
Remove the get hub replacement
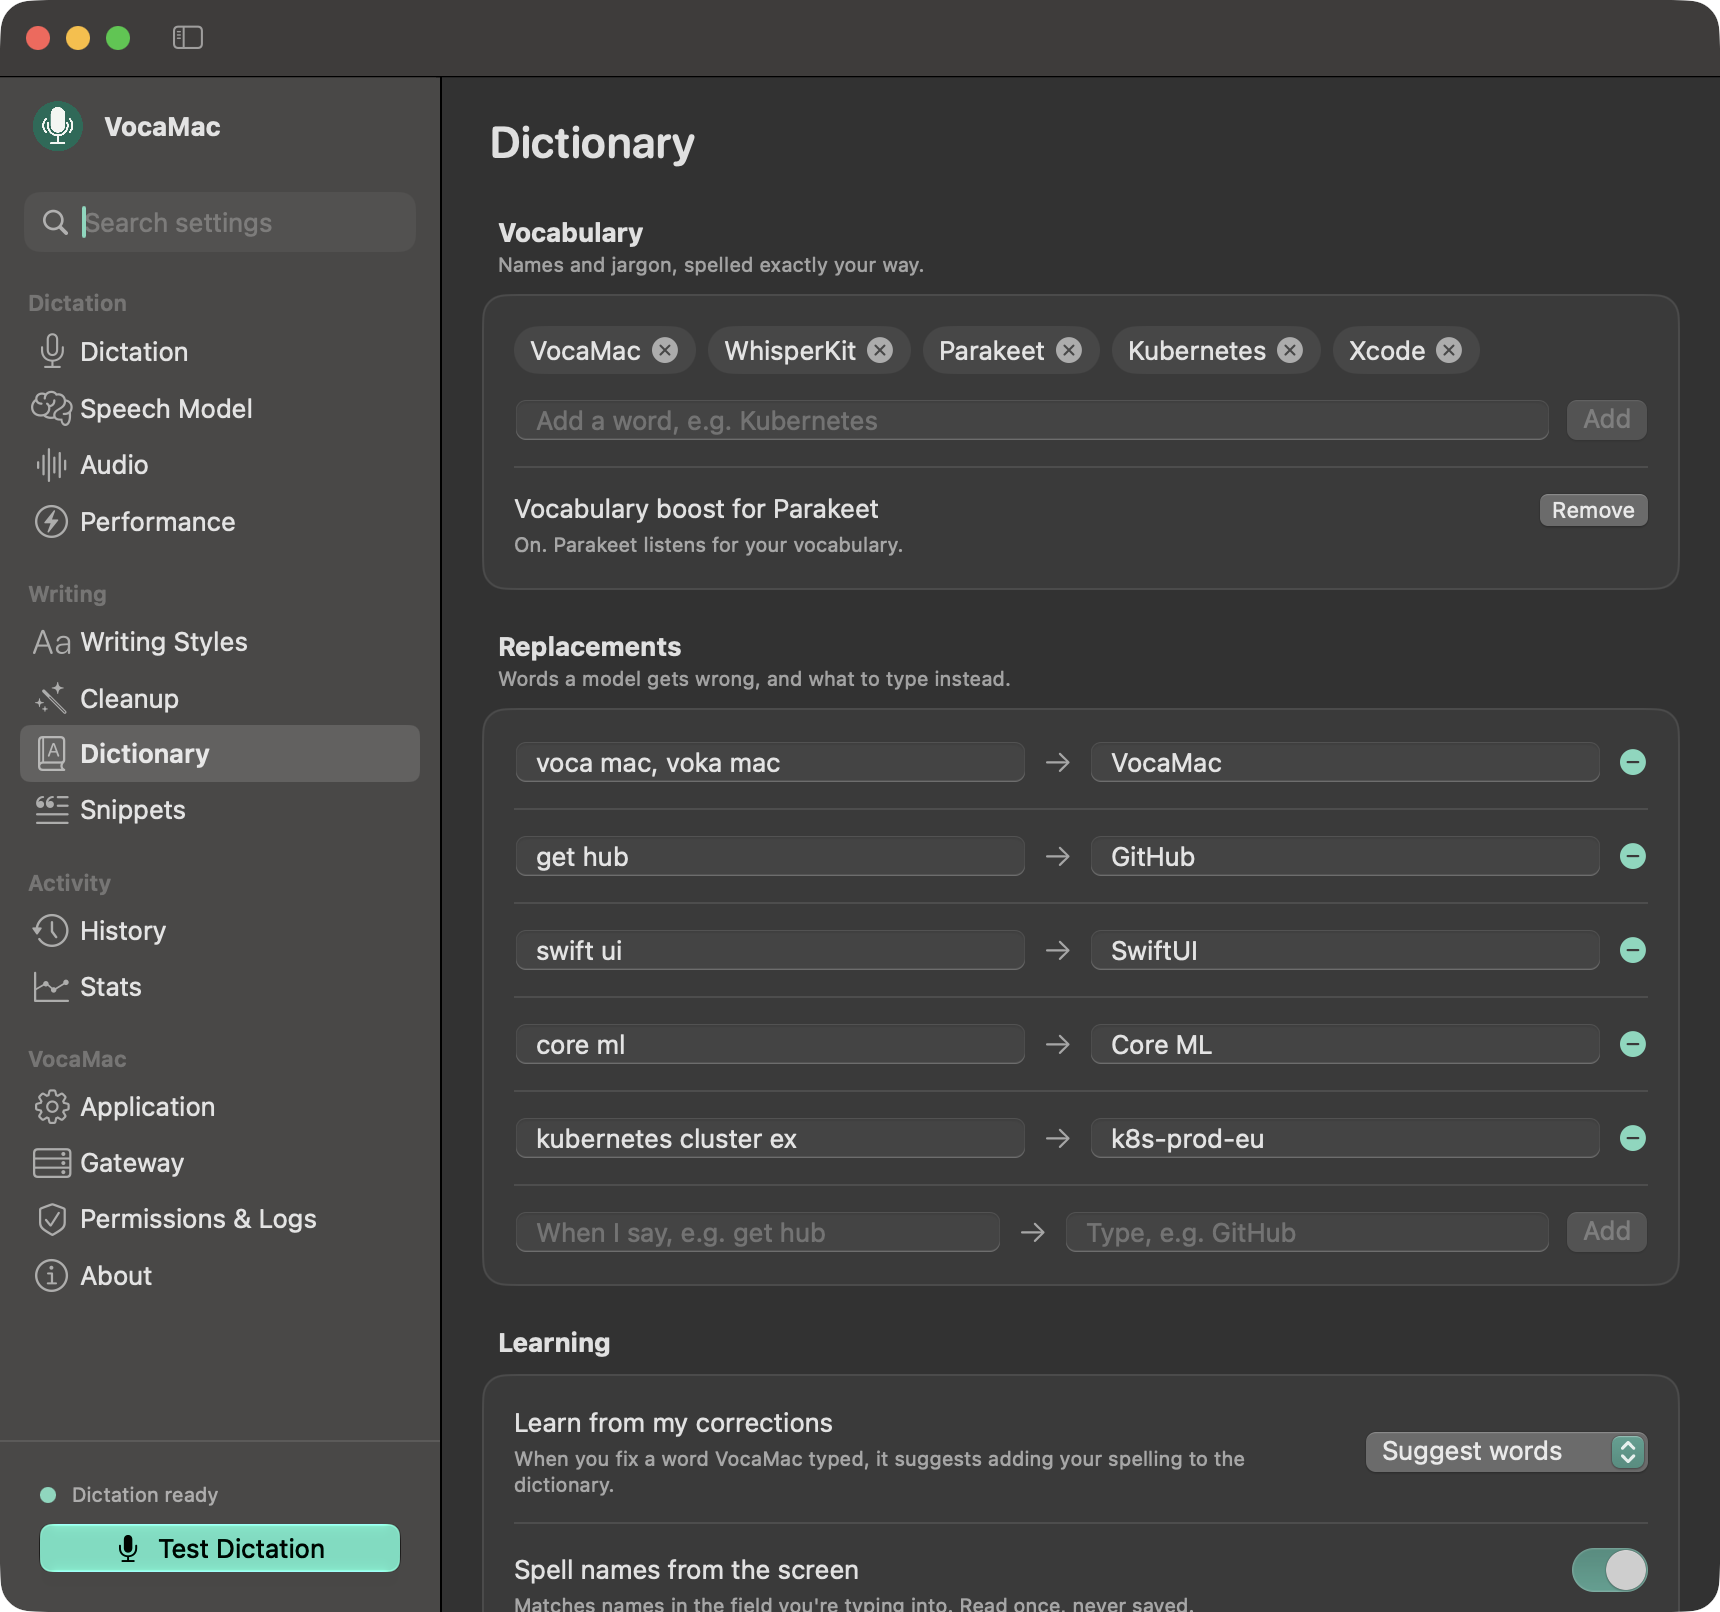click(1633, 857)
